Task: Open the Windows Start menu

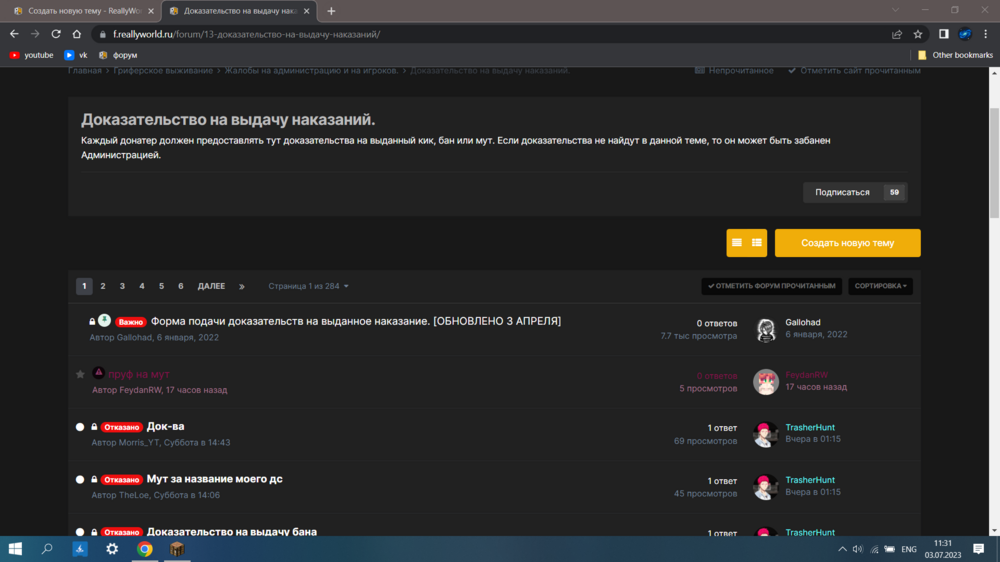Action: coord(15,549)
